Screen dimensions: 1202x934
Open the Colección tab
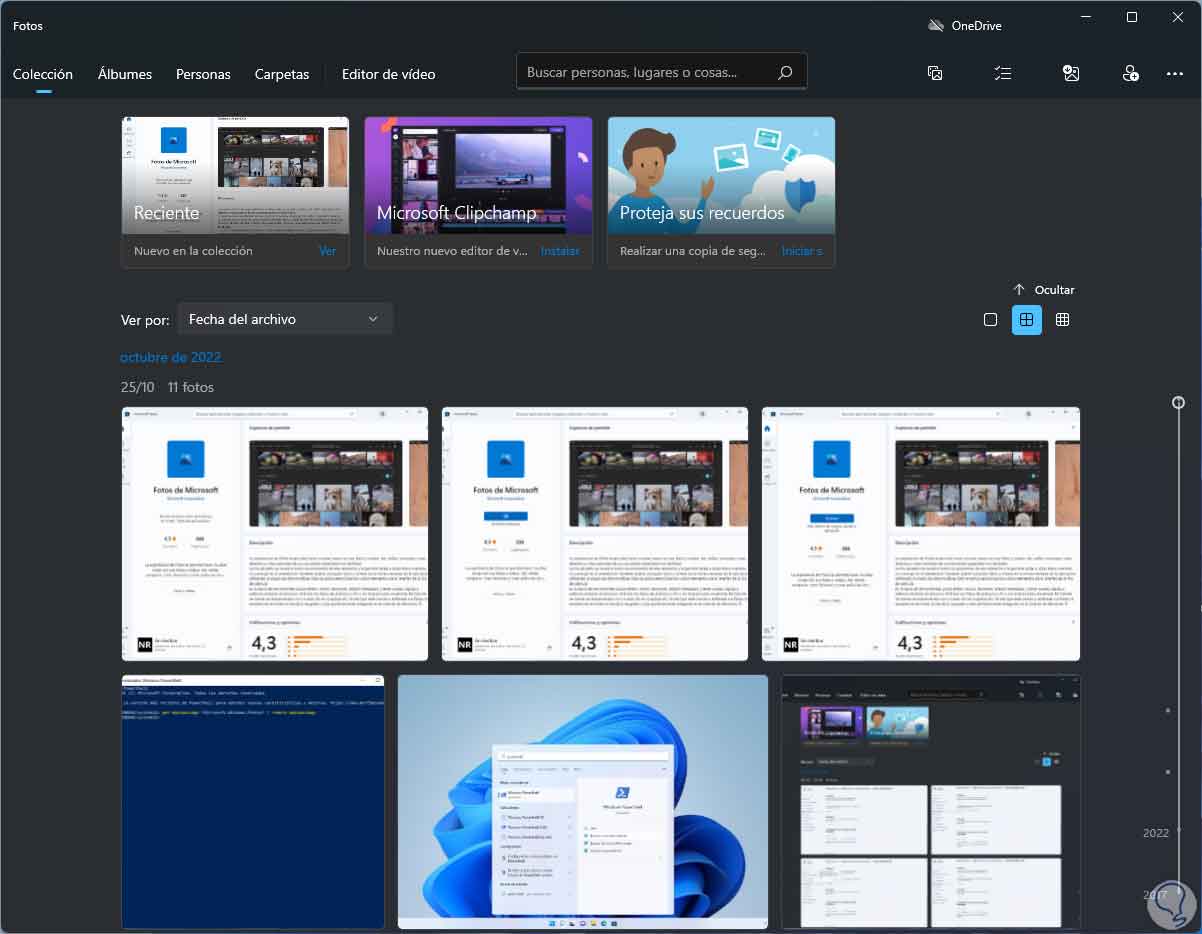point(43,74)
